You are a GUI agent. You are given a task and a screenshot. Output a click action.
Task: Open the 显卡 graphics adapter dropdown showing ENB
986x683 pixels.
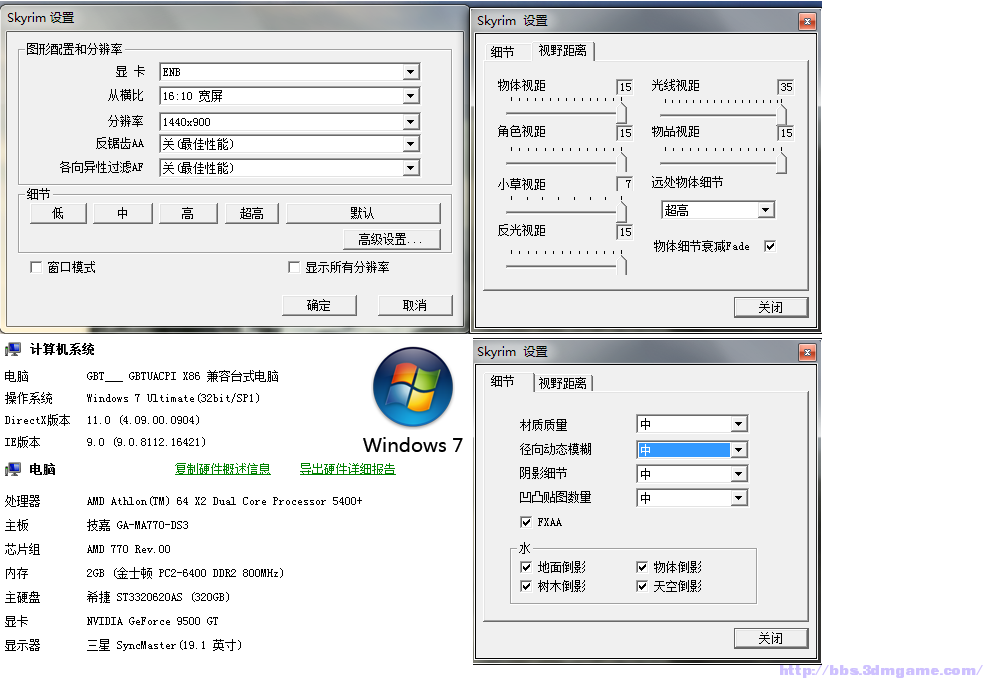coord(289,72)
